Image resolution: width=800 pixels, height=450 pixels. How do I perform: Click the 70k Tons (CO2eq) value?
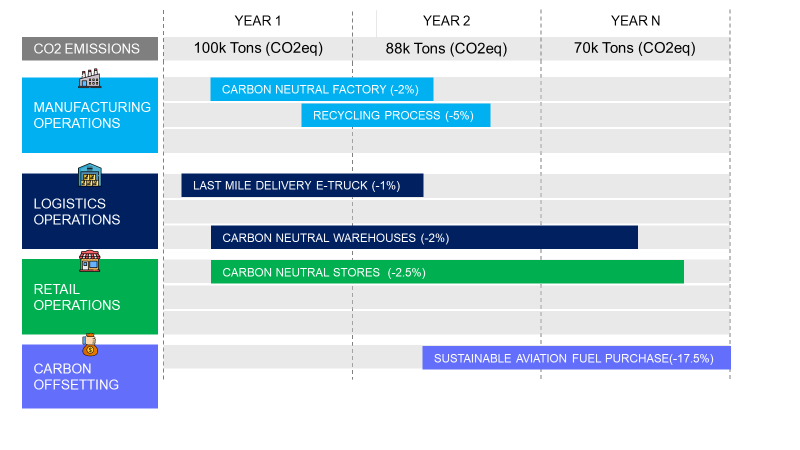(635, 48)
